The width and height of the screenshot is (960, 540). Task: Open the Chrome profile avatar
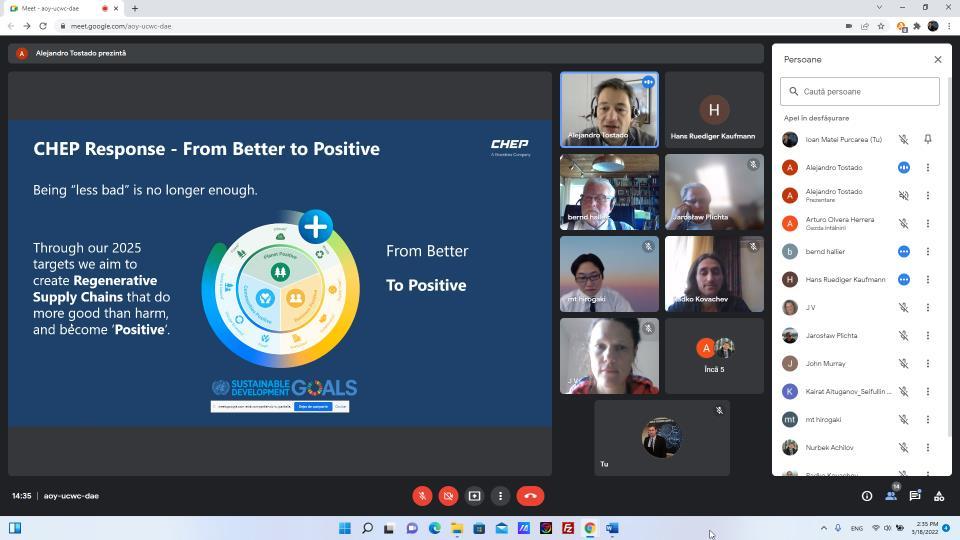pos(933,26)
